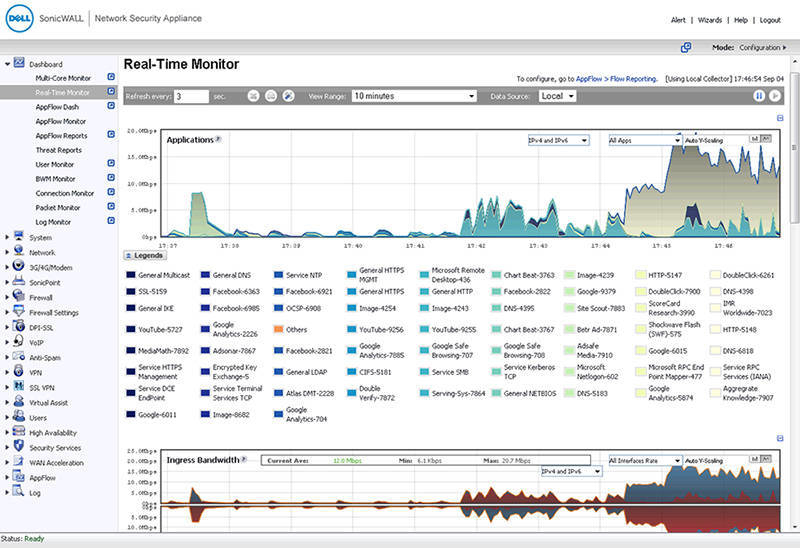This screenshot has height=548, width=800.
Task: Click the Logout link
Action: point(770,20)
